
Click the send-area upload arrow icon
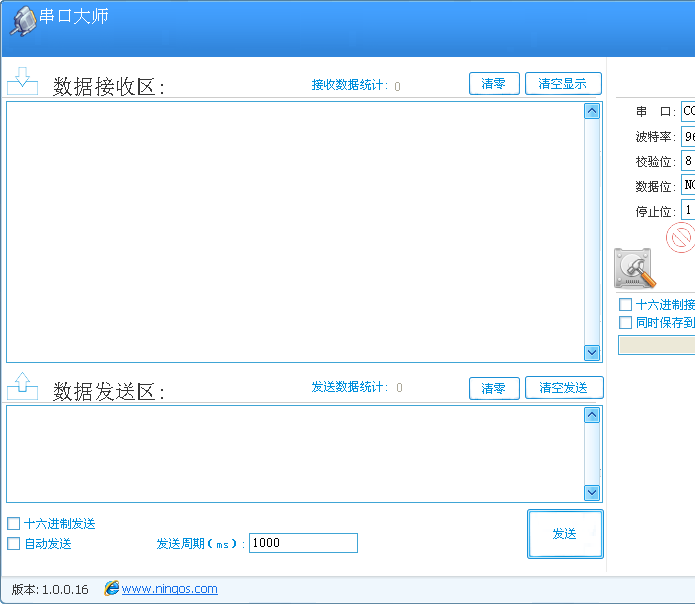[22, 386]
